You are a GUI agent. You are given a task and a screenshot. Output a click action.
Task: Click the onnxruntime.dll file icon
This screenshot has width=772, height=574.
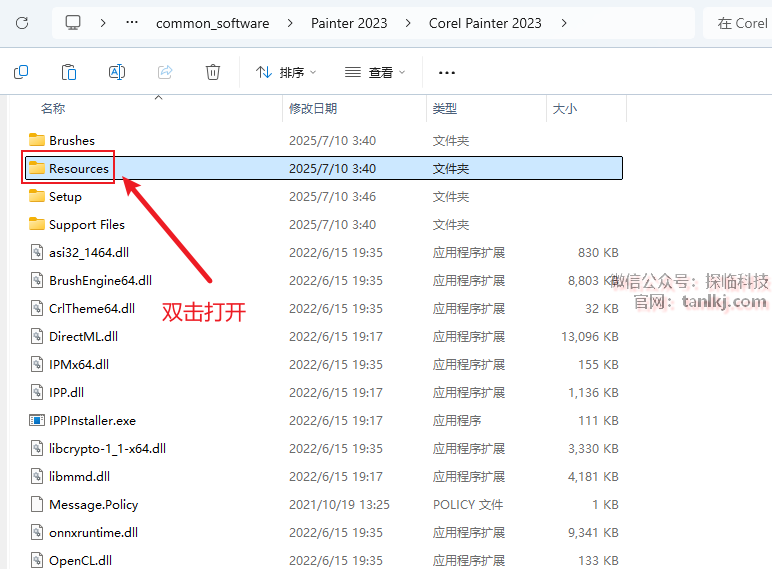pyautogui.click(x=36, y=533)
